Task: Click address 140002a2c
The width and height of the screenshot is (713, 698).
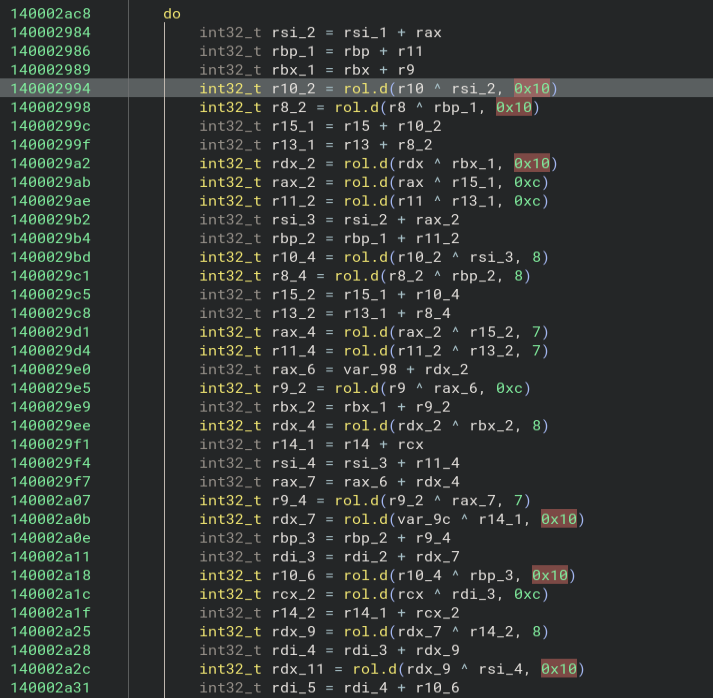Action: click(x=50, y=669)
